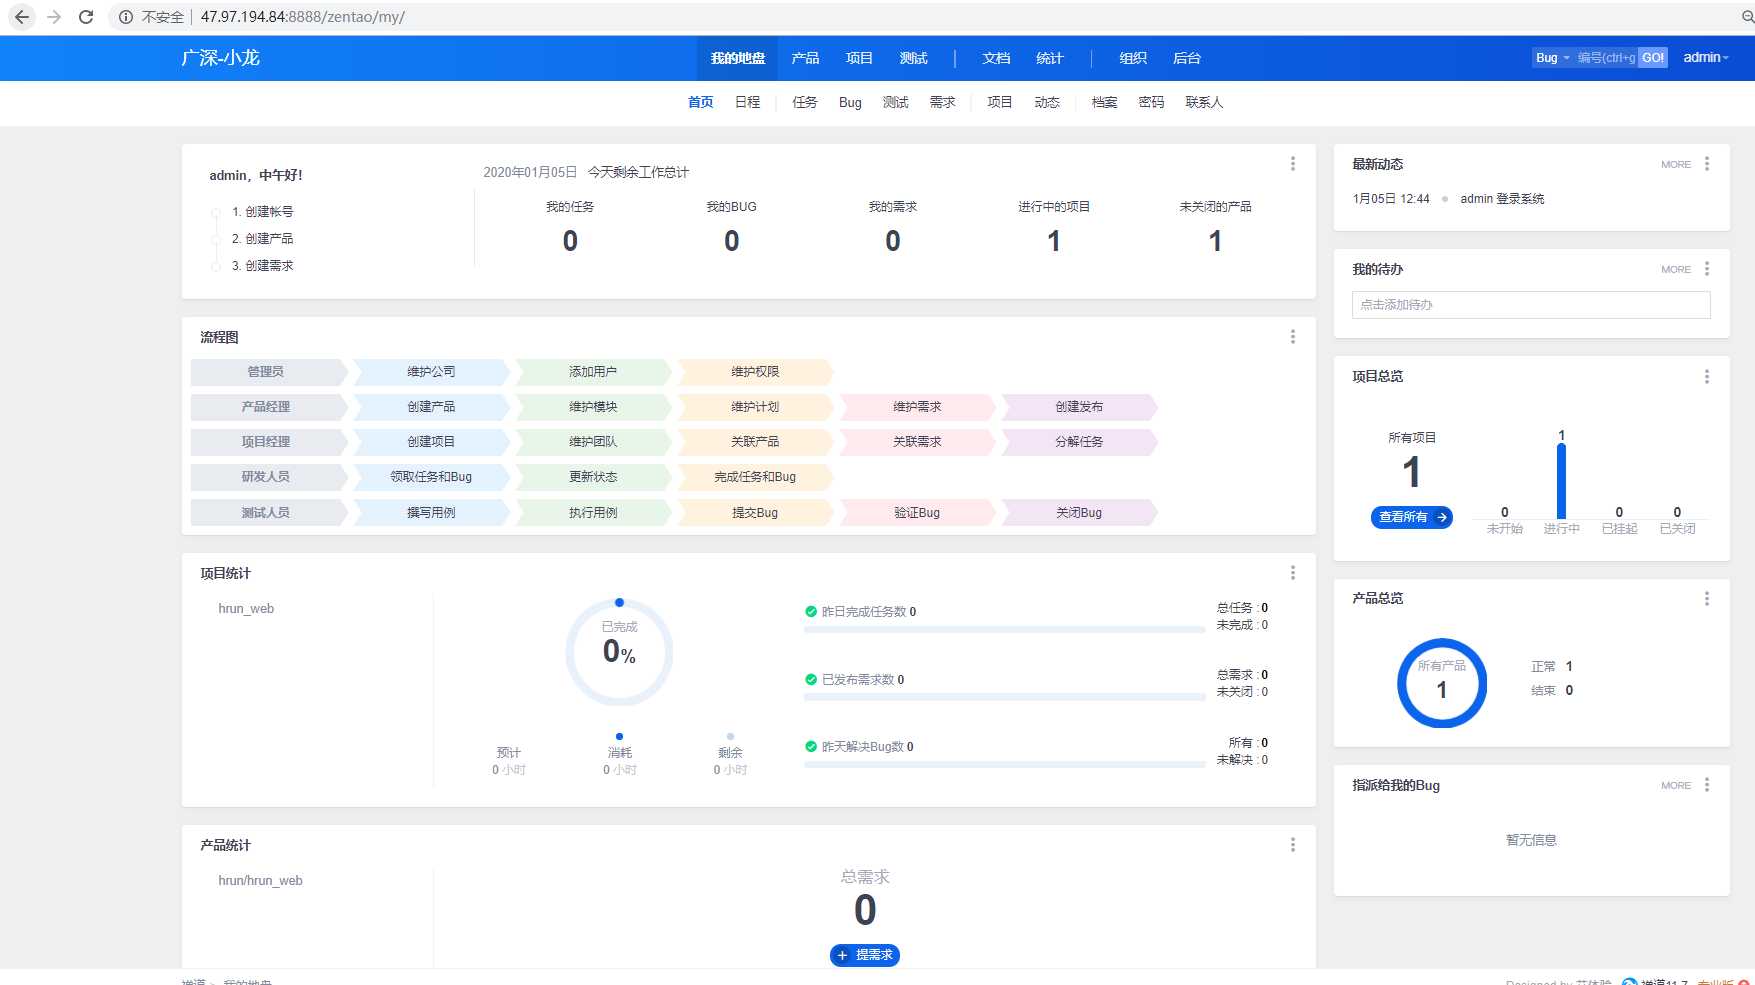This screenshot has height=985, width=1755.
Task: Switch to 动态 sub-tab
Action: click(x=1047, y=102)
